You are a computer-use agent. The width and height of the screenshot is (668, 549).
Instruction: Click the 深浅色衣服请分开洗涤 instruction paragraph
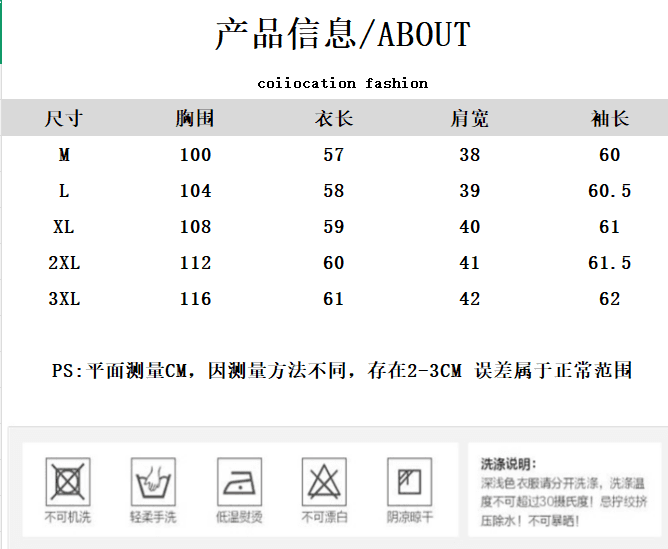pyautogui.click(x=564, y=502)
